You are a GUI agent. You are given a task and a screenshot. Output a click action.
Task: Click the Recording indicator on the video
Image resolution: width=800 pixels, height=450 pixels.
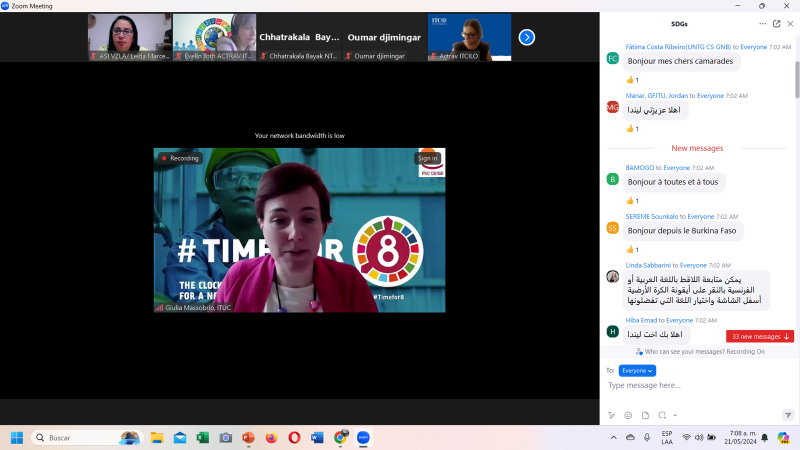180,158
